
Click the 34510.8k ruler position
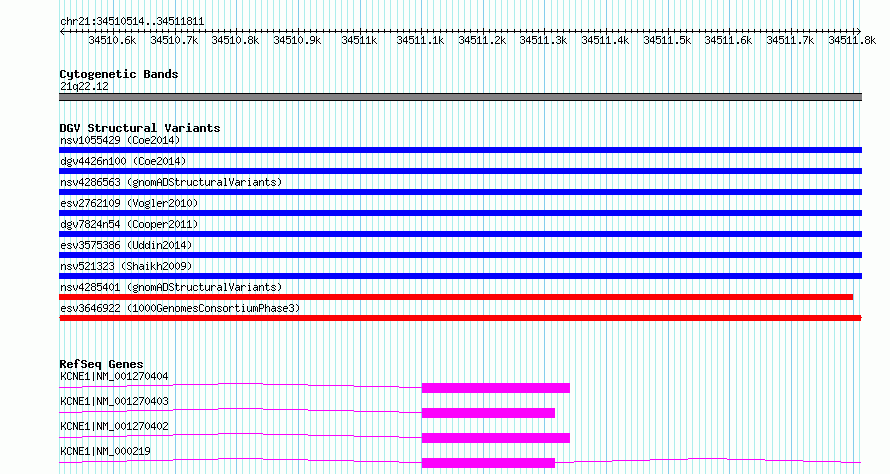point(236,40)
